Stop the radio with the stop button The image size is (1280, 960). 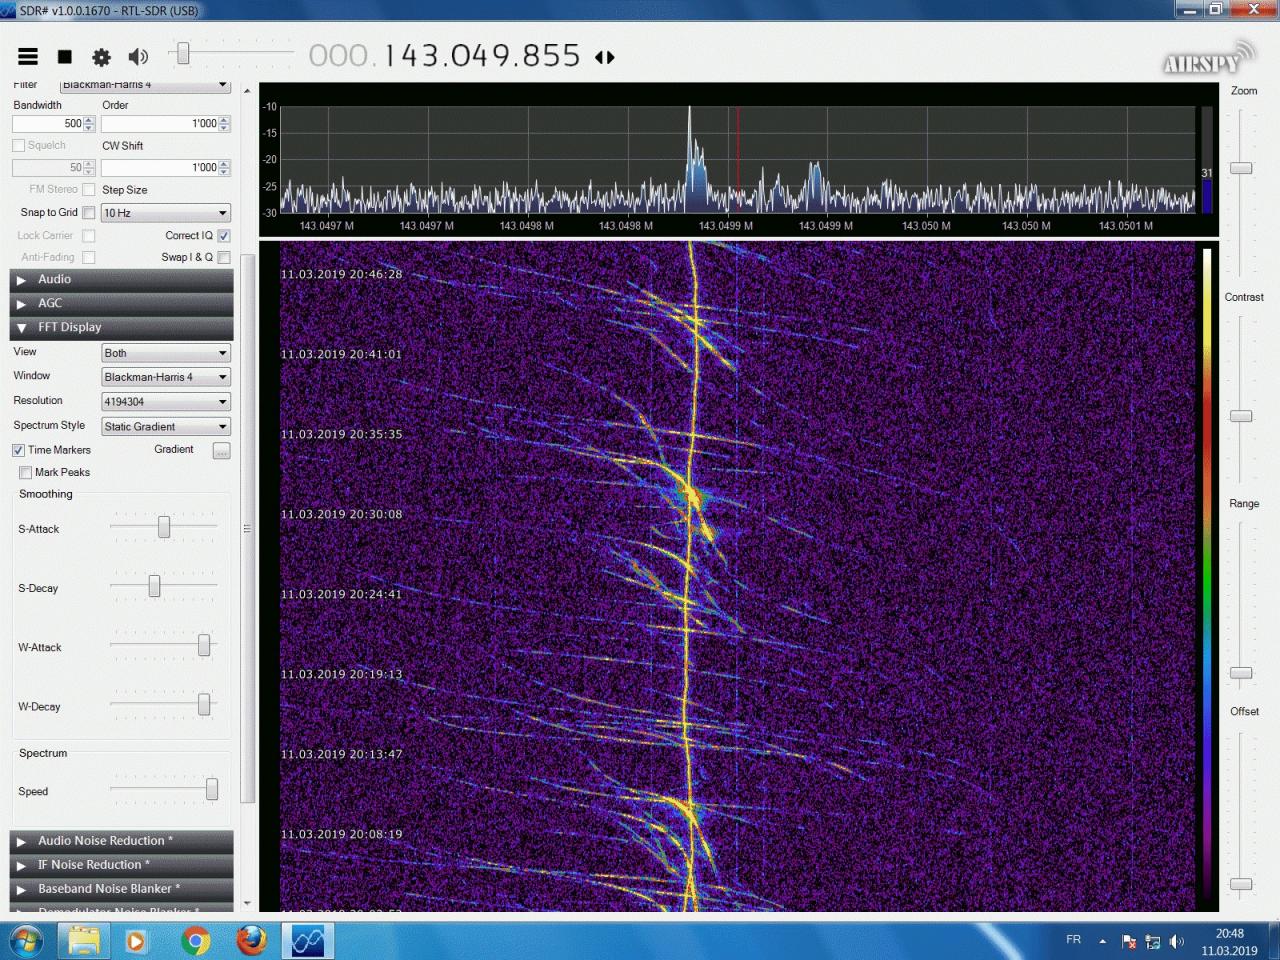point(65,57)
